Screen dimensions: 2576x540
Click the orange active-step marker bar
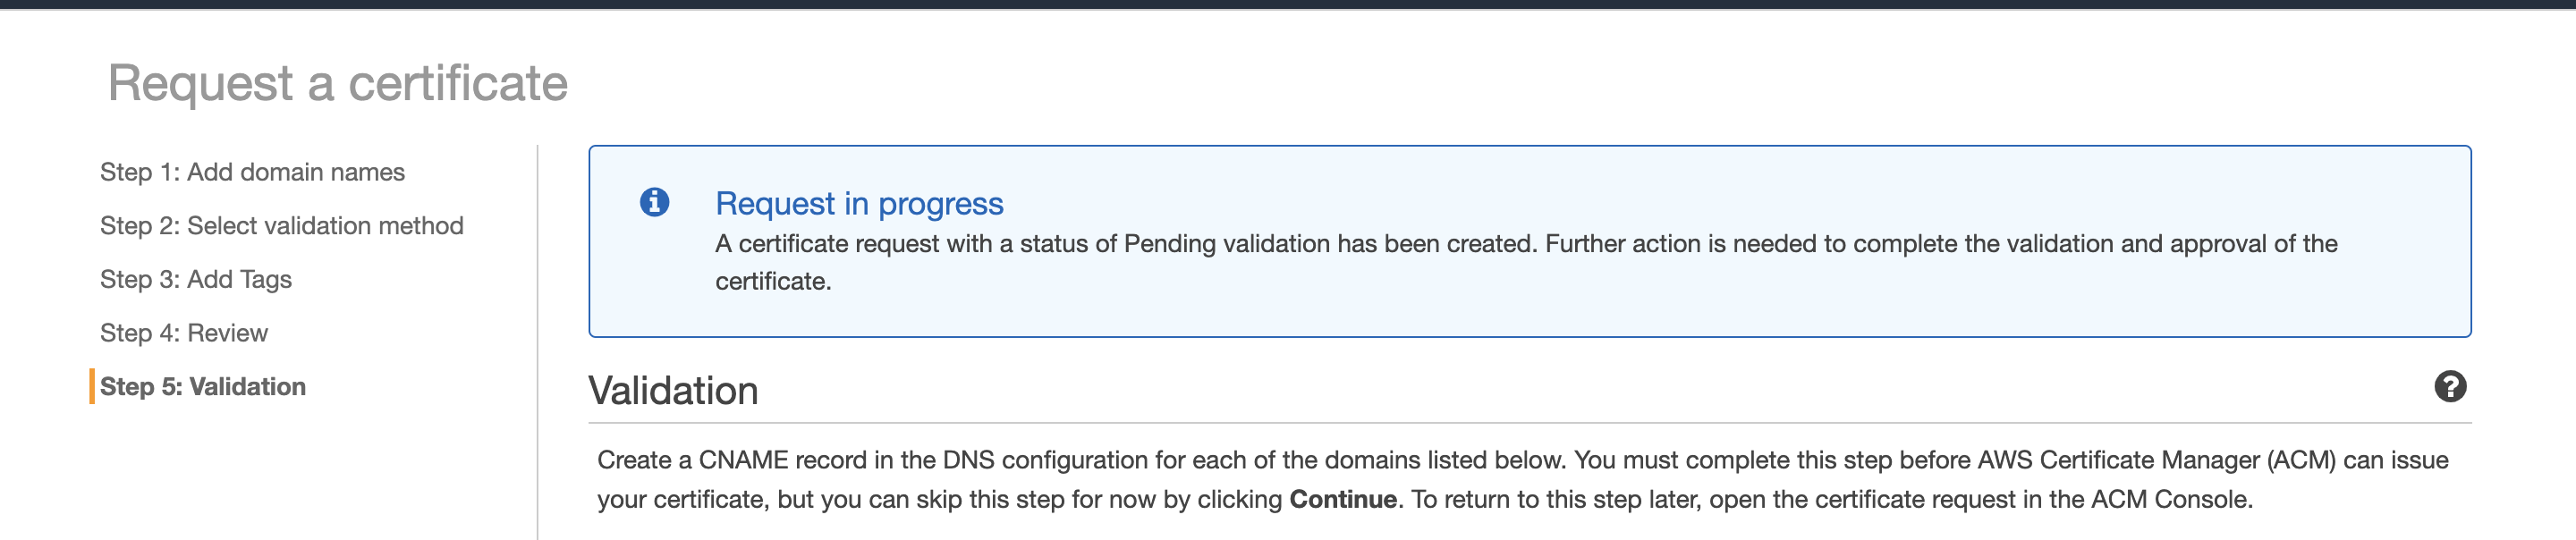[92, 387]
